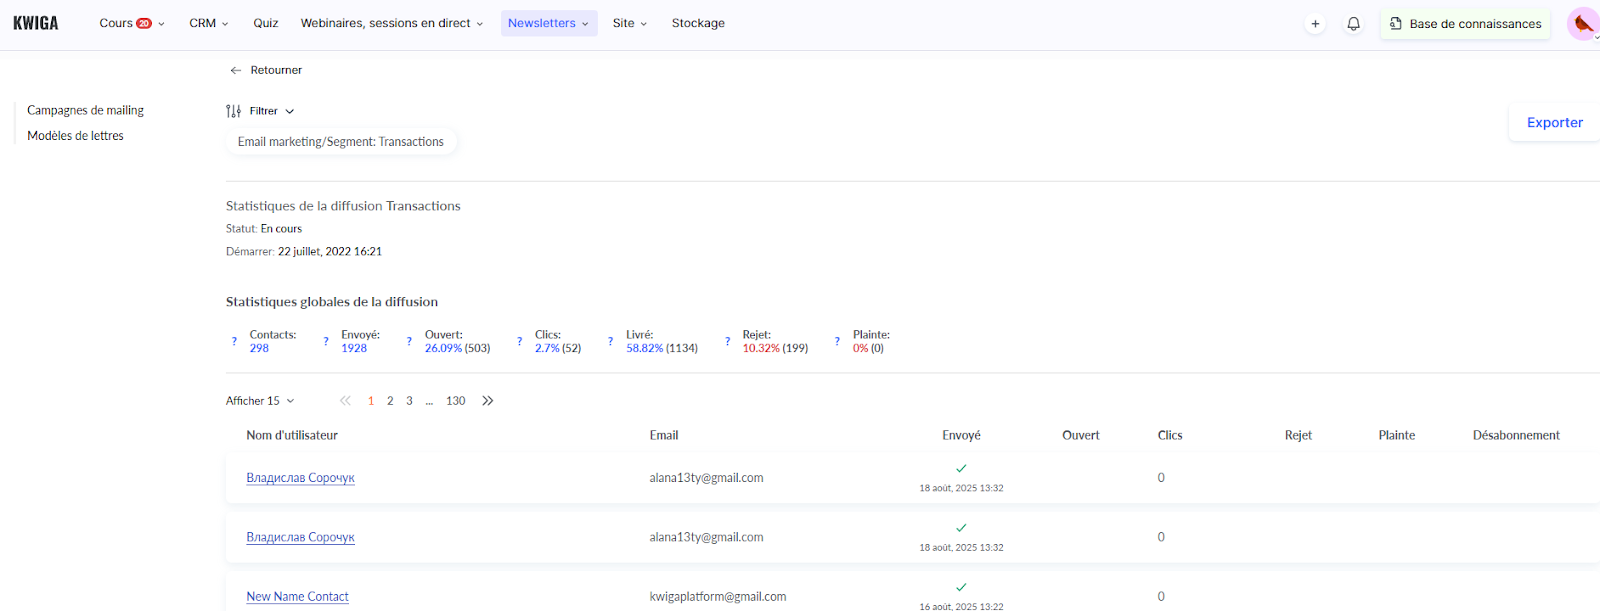Click the help icon beside Plainte
The height and width of the screenshot is (611, 1600).
pos(837,342)
